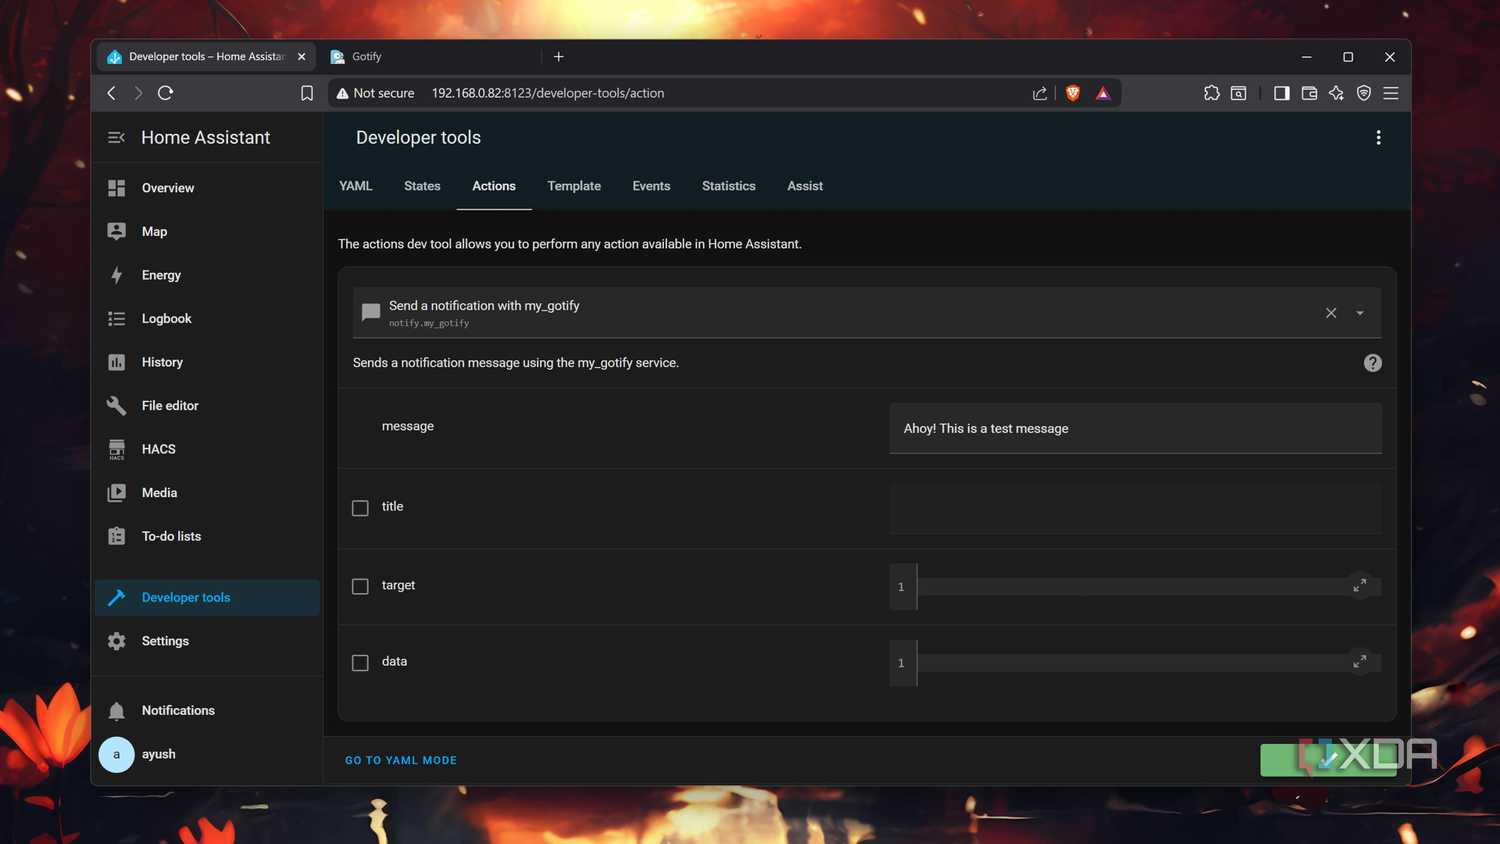The width and height of the screenshot is (1500, 844).
Task: Switch to the Events tab
Action: 651,186
